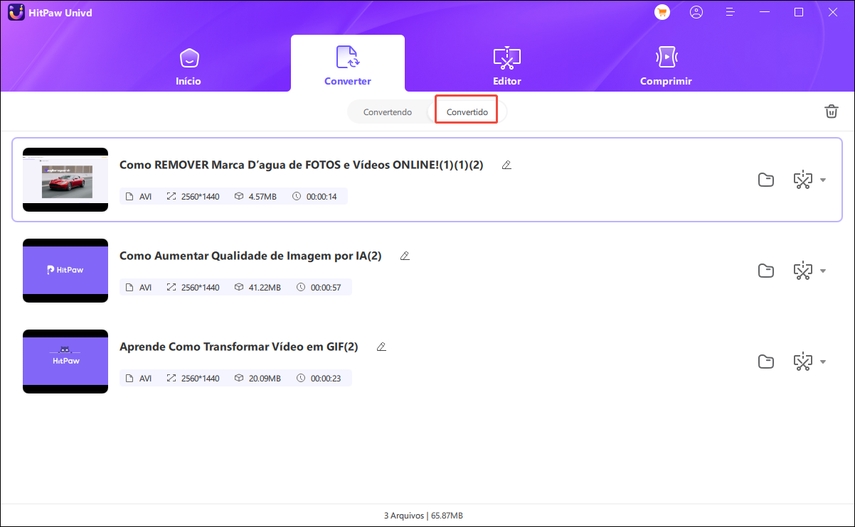Open output folder for Como Aumentar Qualidade
Viewport: 855px width, 527px height.
pos(766,271)
